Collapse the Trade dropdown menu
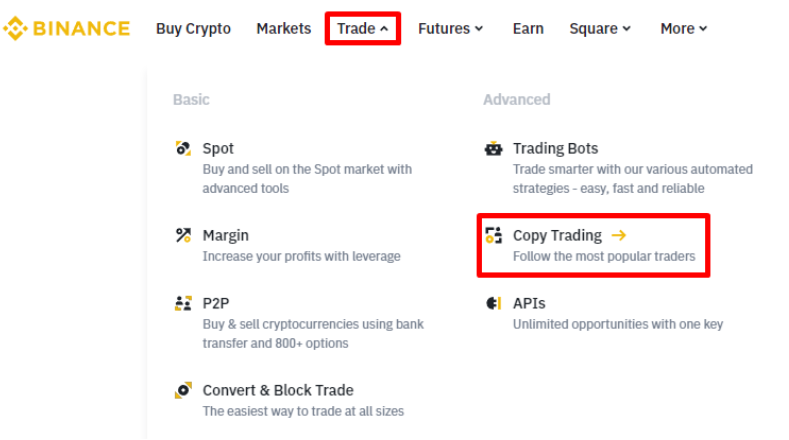Viewport: 789px width, 440px height. 362,28
